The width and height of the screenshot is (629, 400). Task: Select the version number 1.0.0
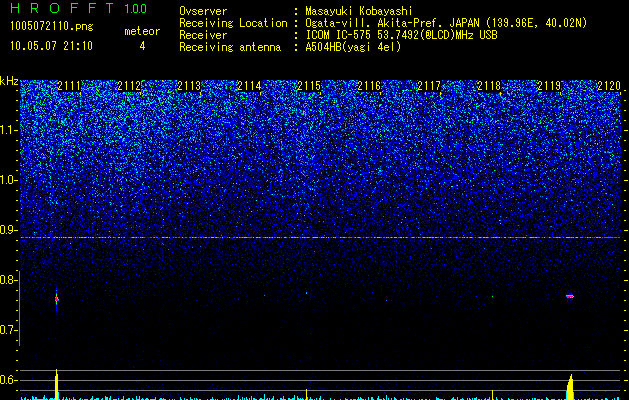pos(136,8)
